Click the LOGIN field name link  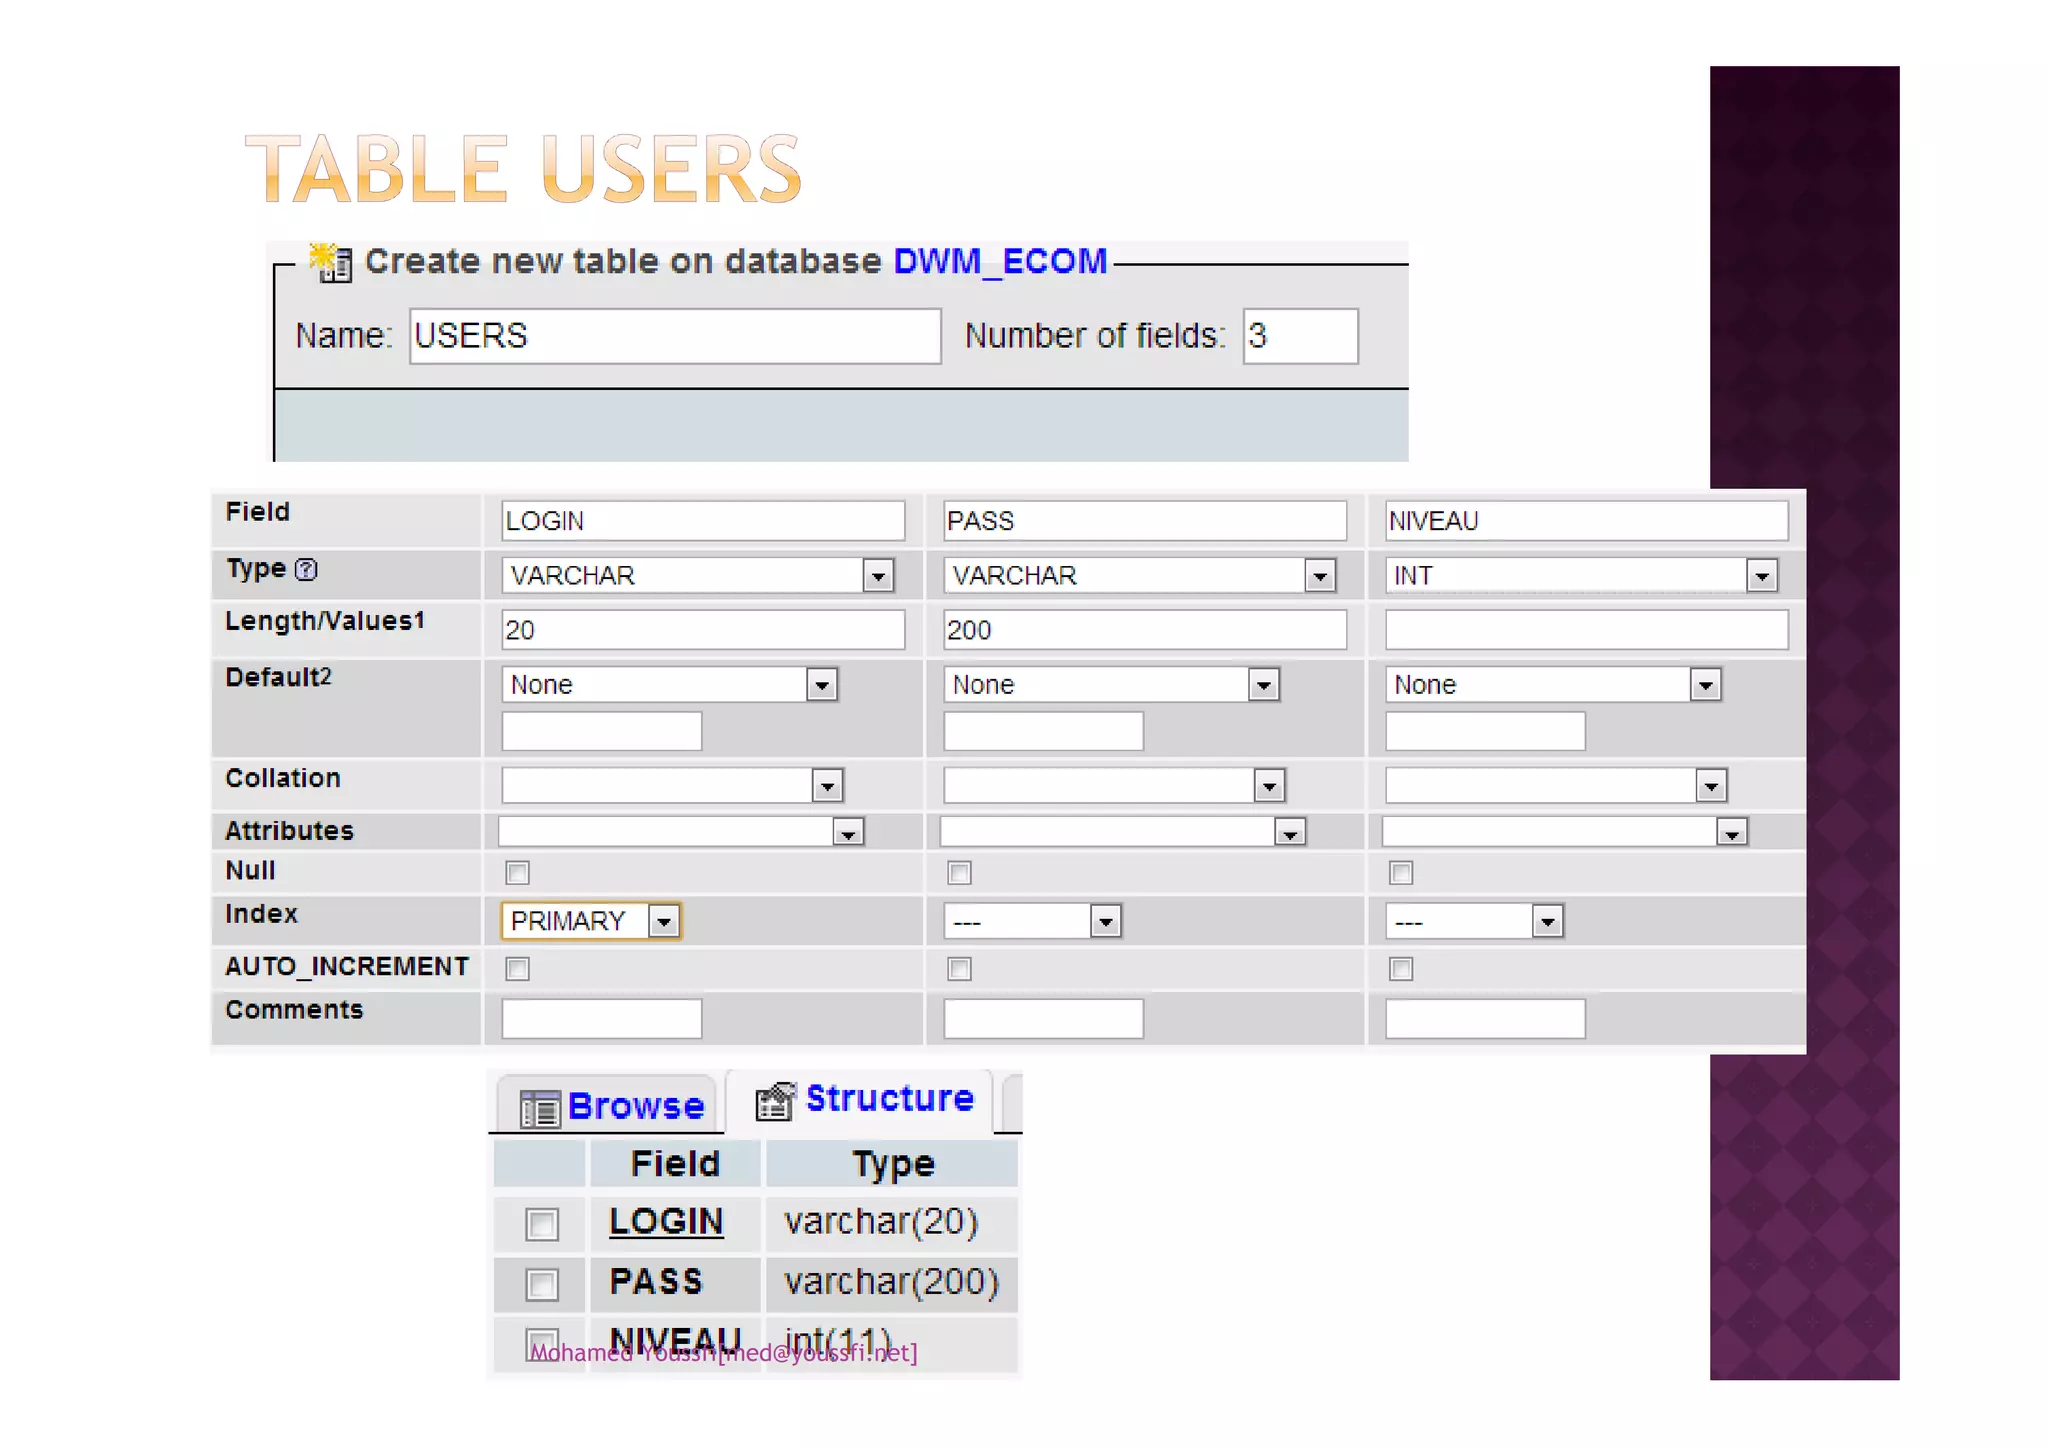(x=666, y=1222)
